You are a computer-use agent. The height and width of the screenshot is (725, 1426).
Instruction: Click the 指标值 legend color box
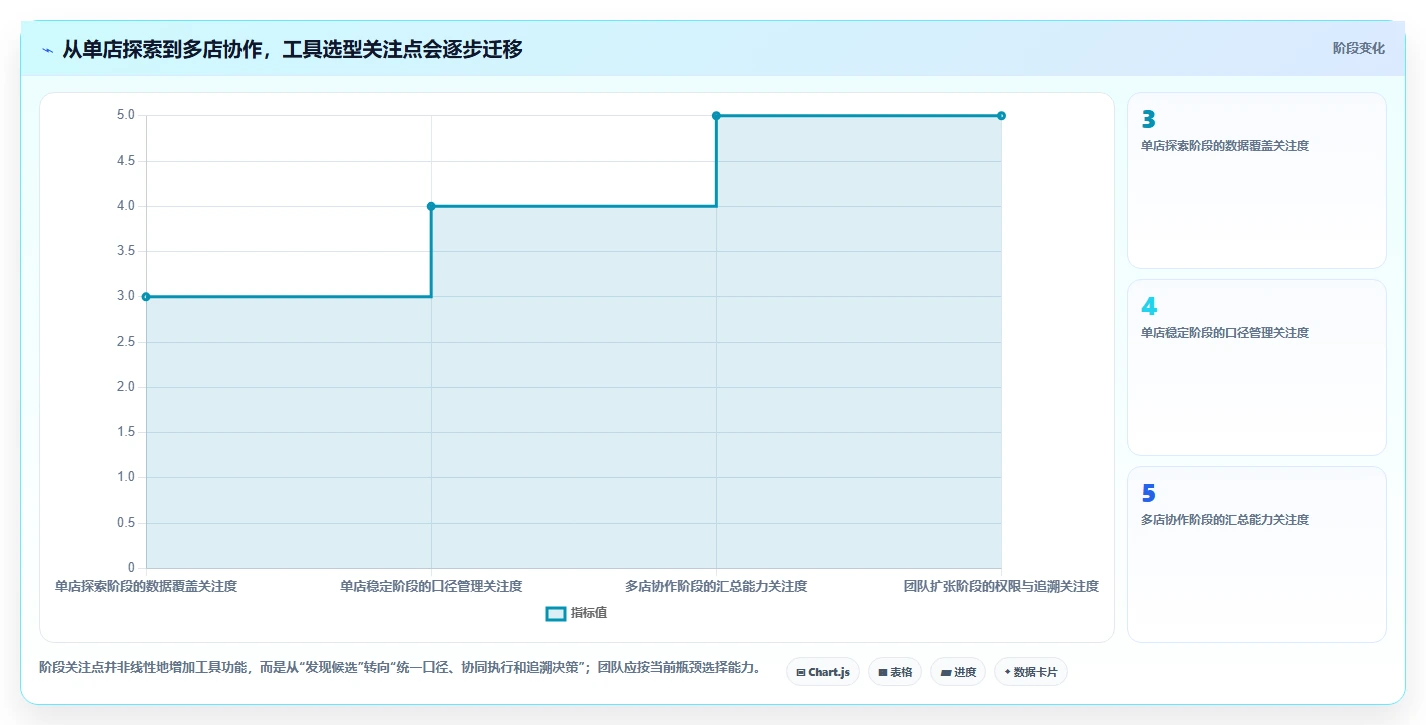pos(556,613)
